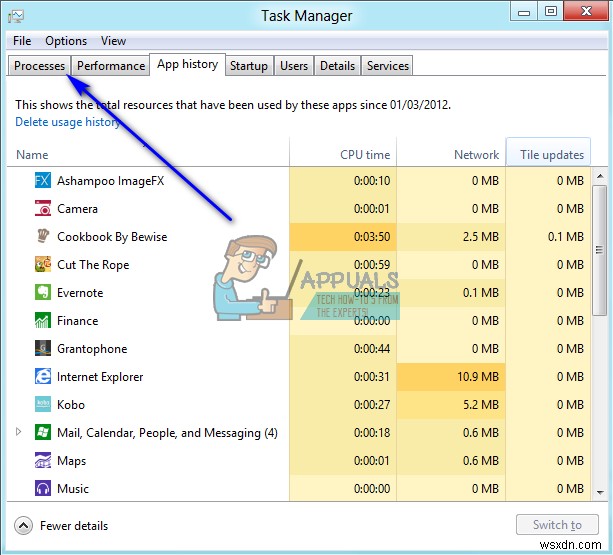Open the Services tab
The width and height of the screenshot is (613, 555).
tap(387, 66)
